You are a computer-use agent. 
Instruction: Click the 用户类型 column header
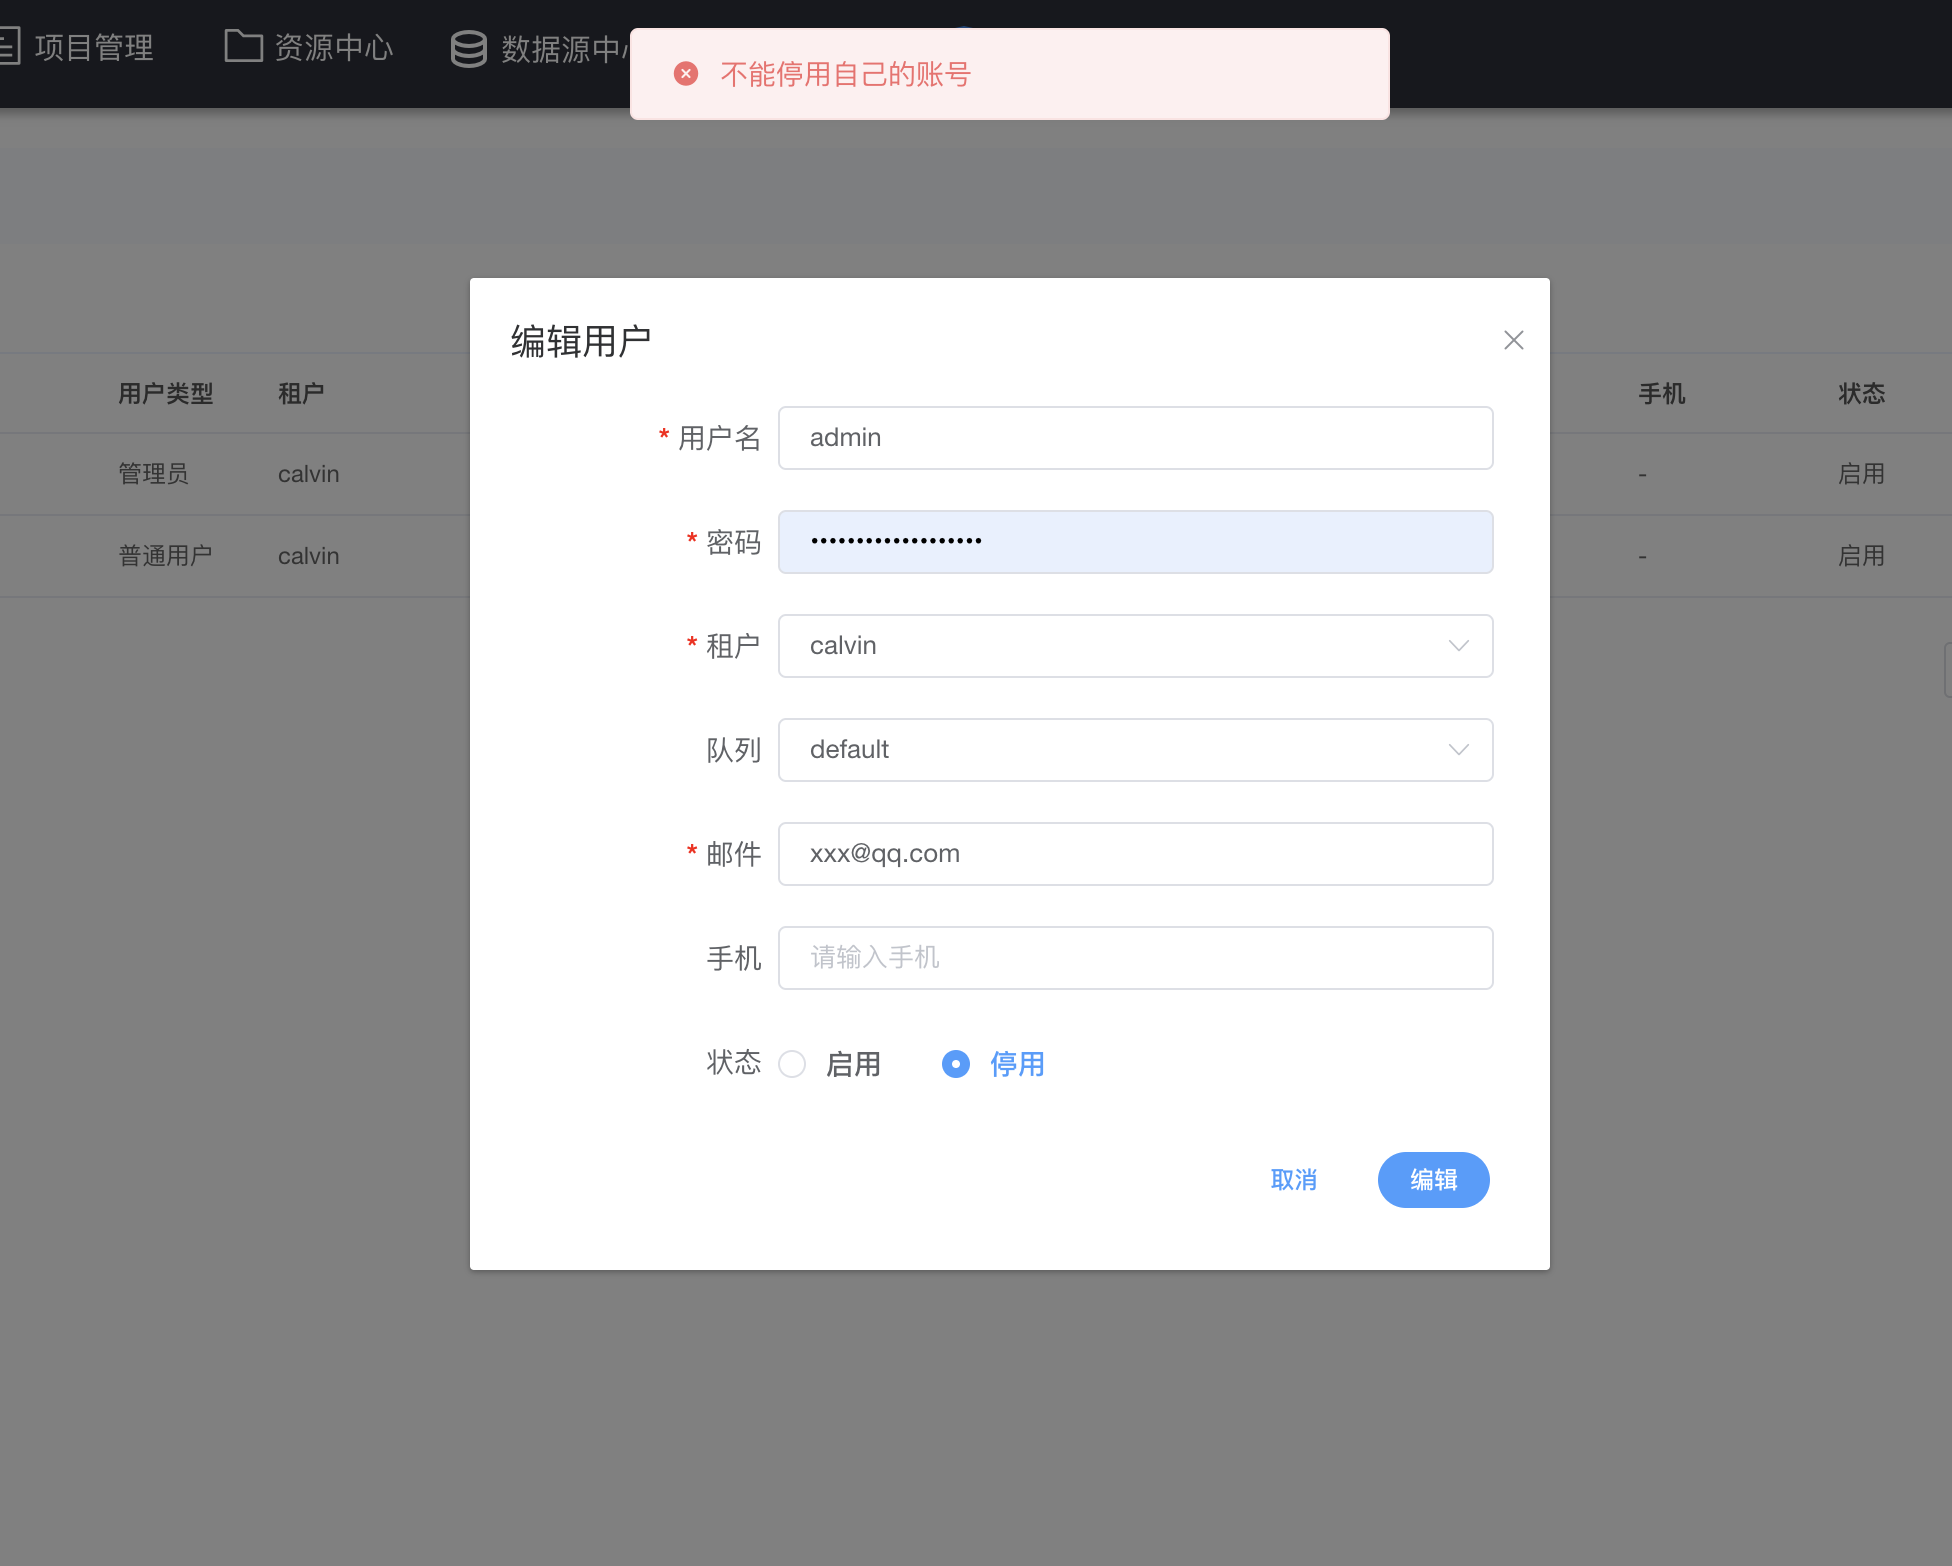166,394
